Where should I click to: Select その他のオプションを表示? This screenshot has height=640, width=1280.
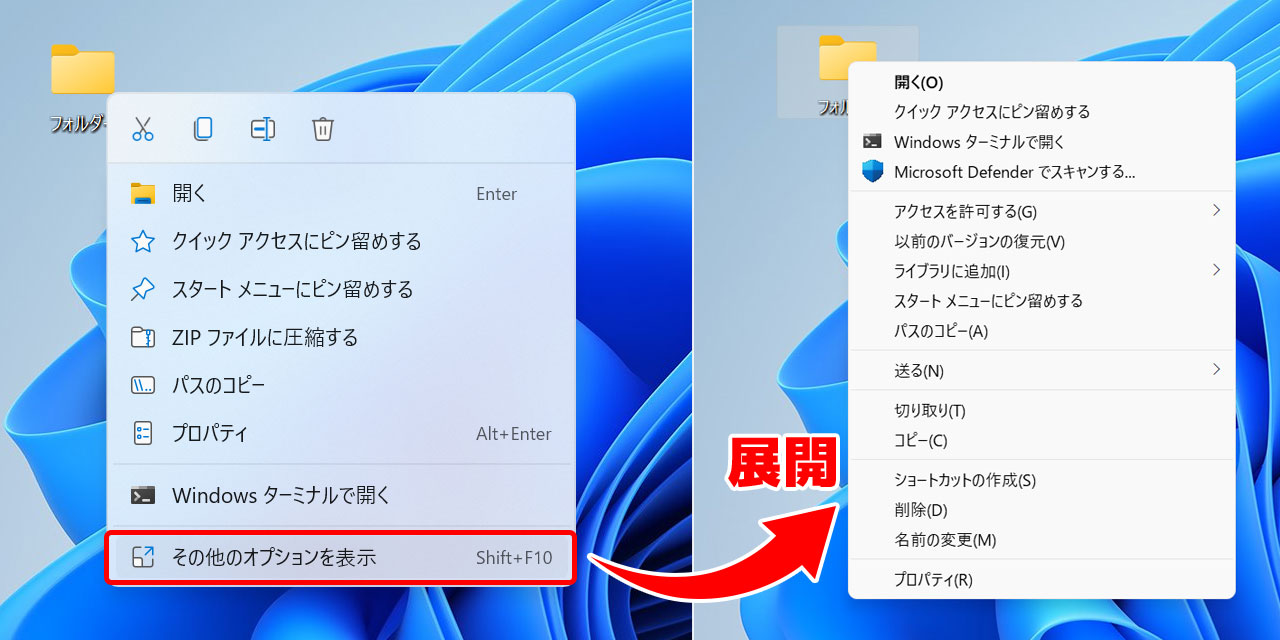click(x=341, y=558)
